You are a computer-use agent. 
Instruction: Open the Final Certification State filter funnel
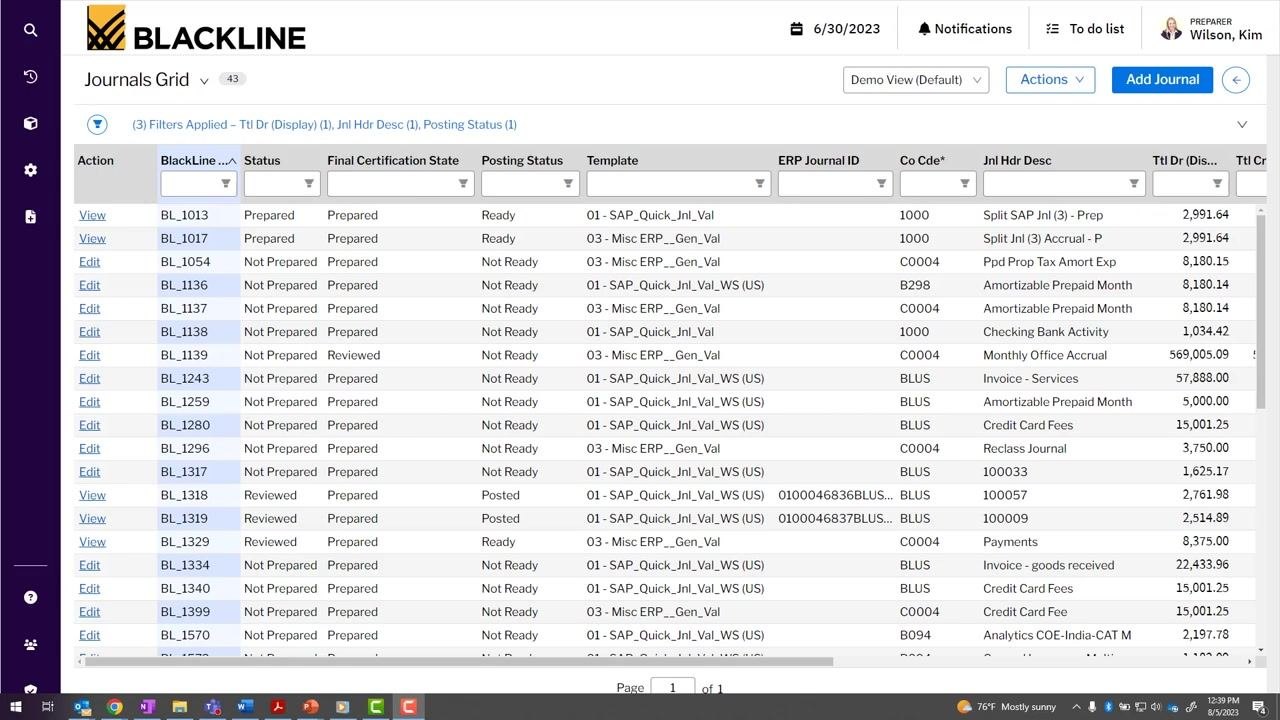point(463,183)
